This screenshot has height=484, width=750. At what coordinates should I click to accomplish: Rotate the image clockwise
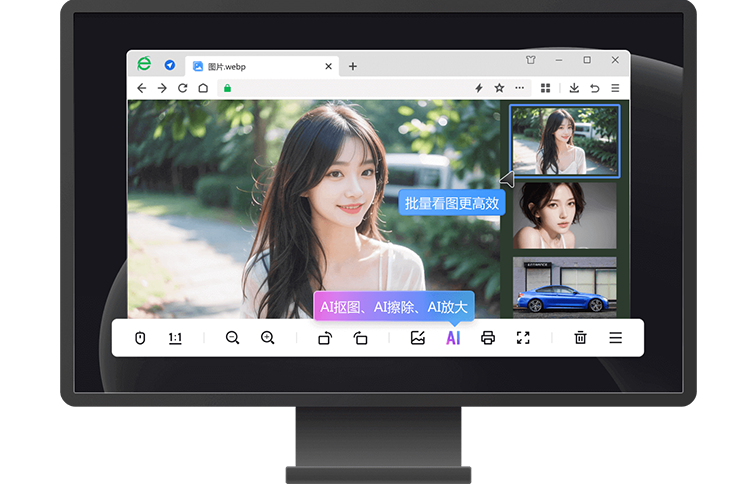325,338
